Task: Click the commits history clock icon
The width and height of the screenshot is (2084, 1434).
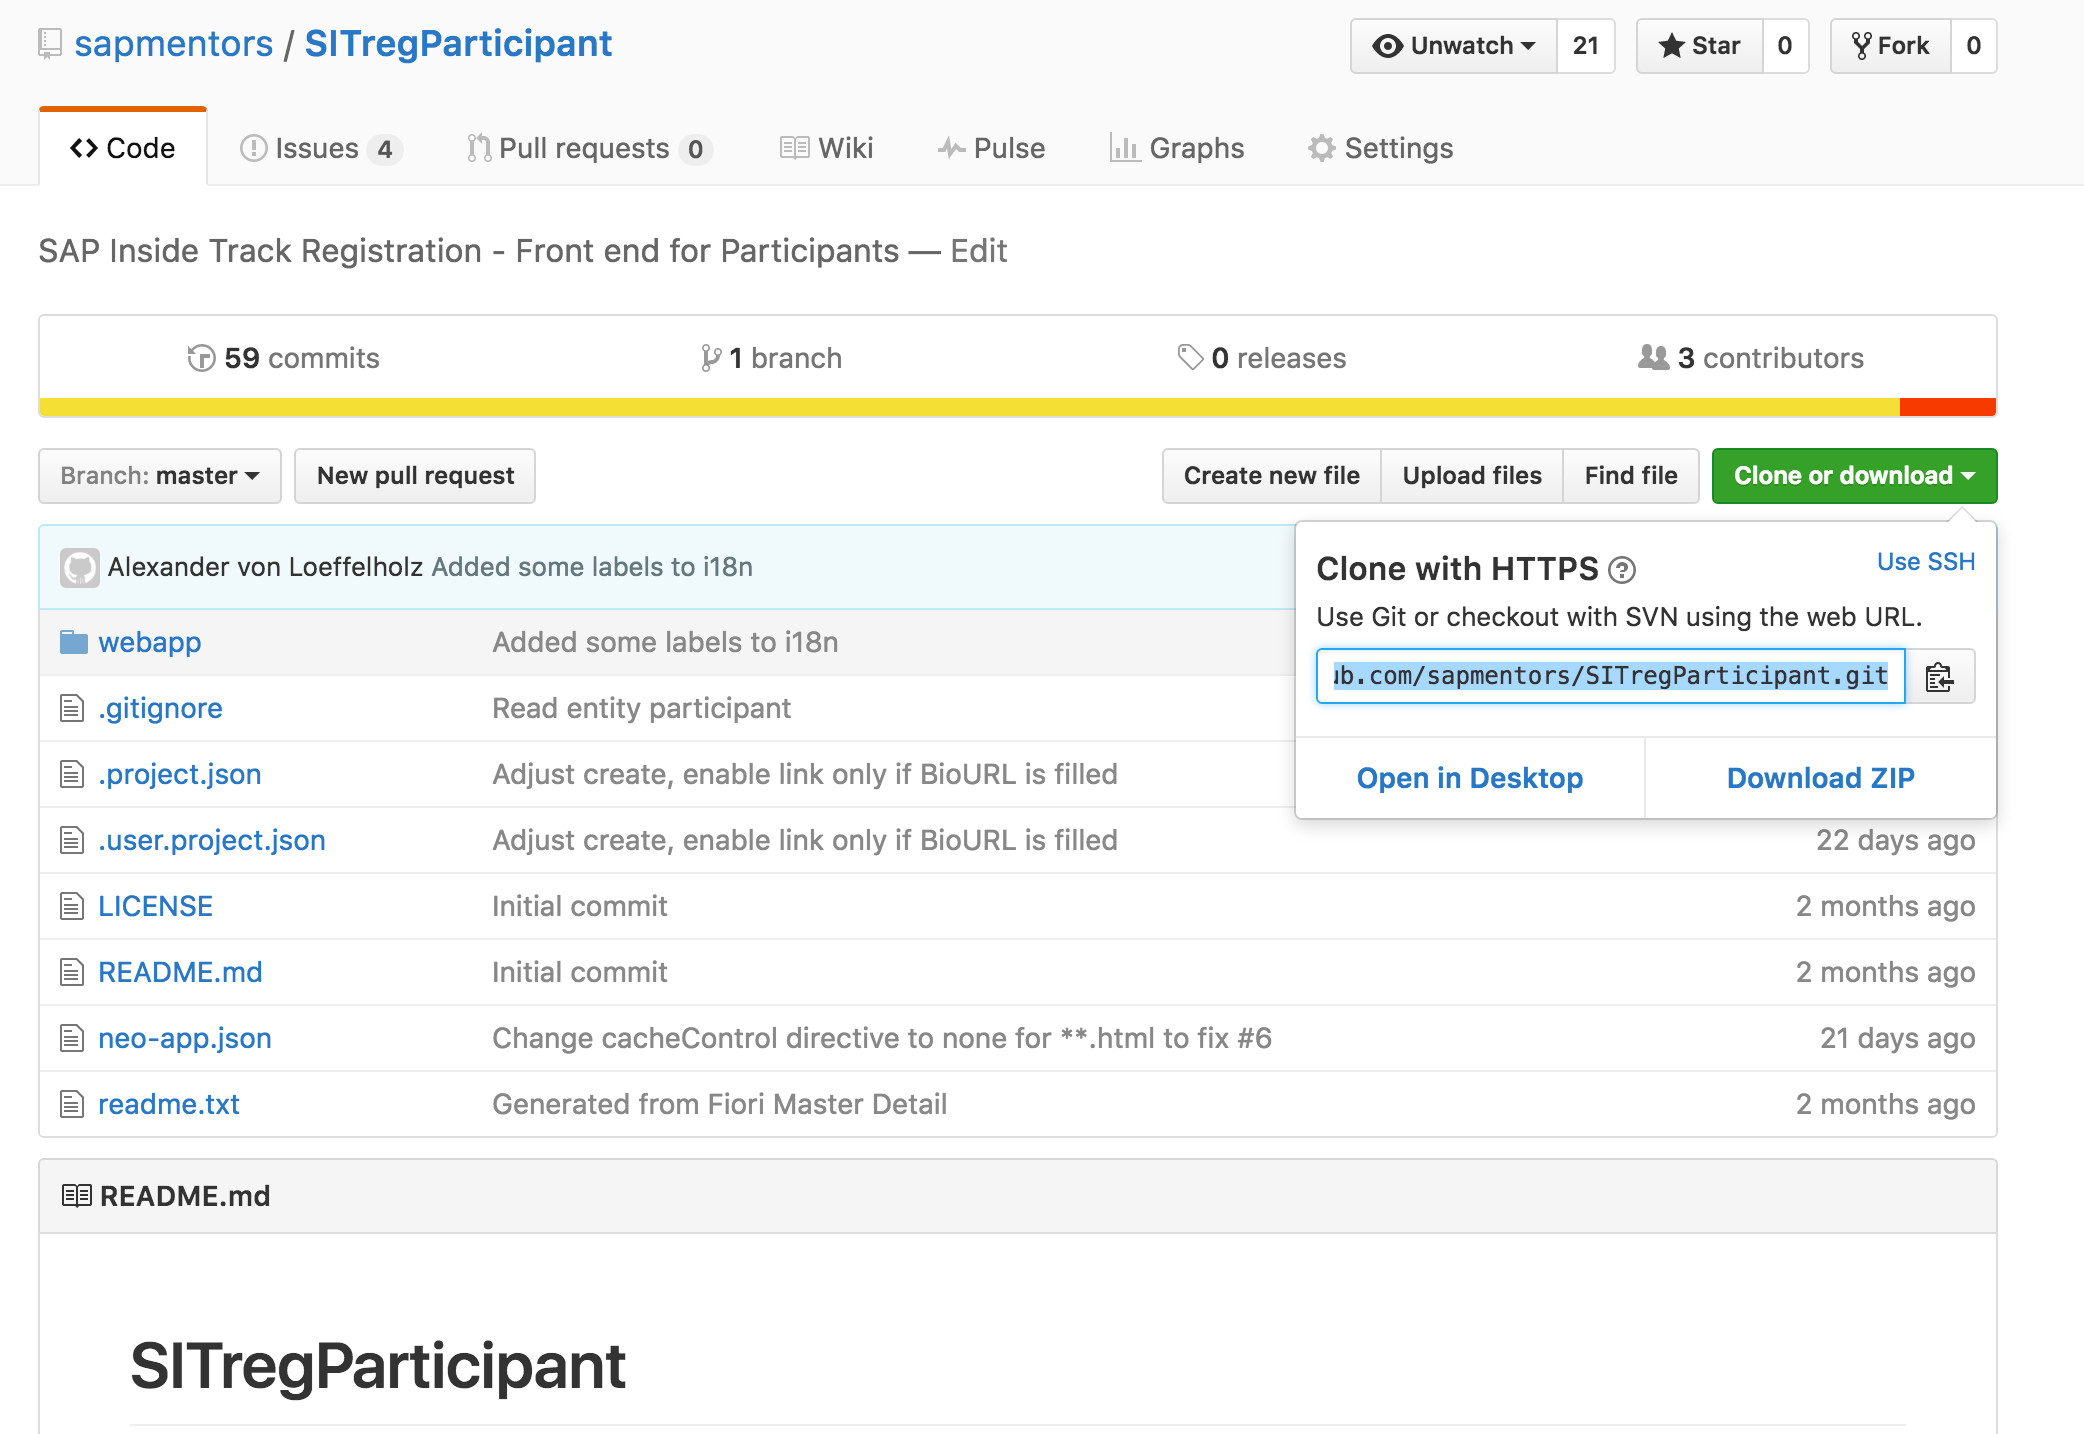Action: pos(201,358)
